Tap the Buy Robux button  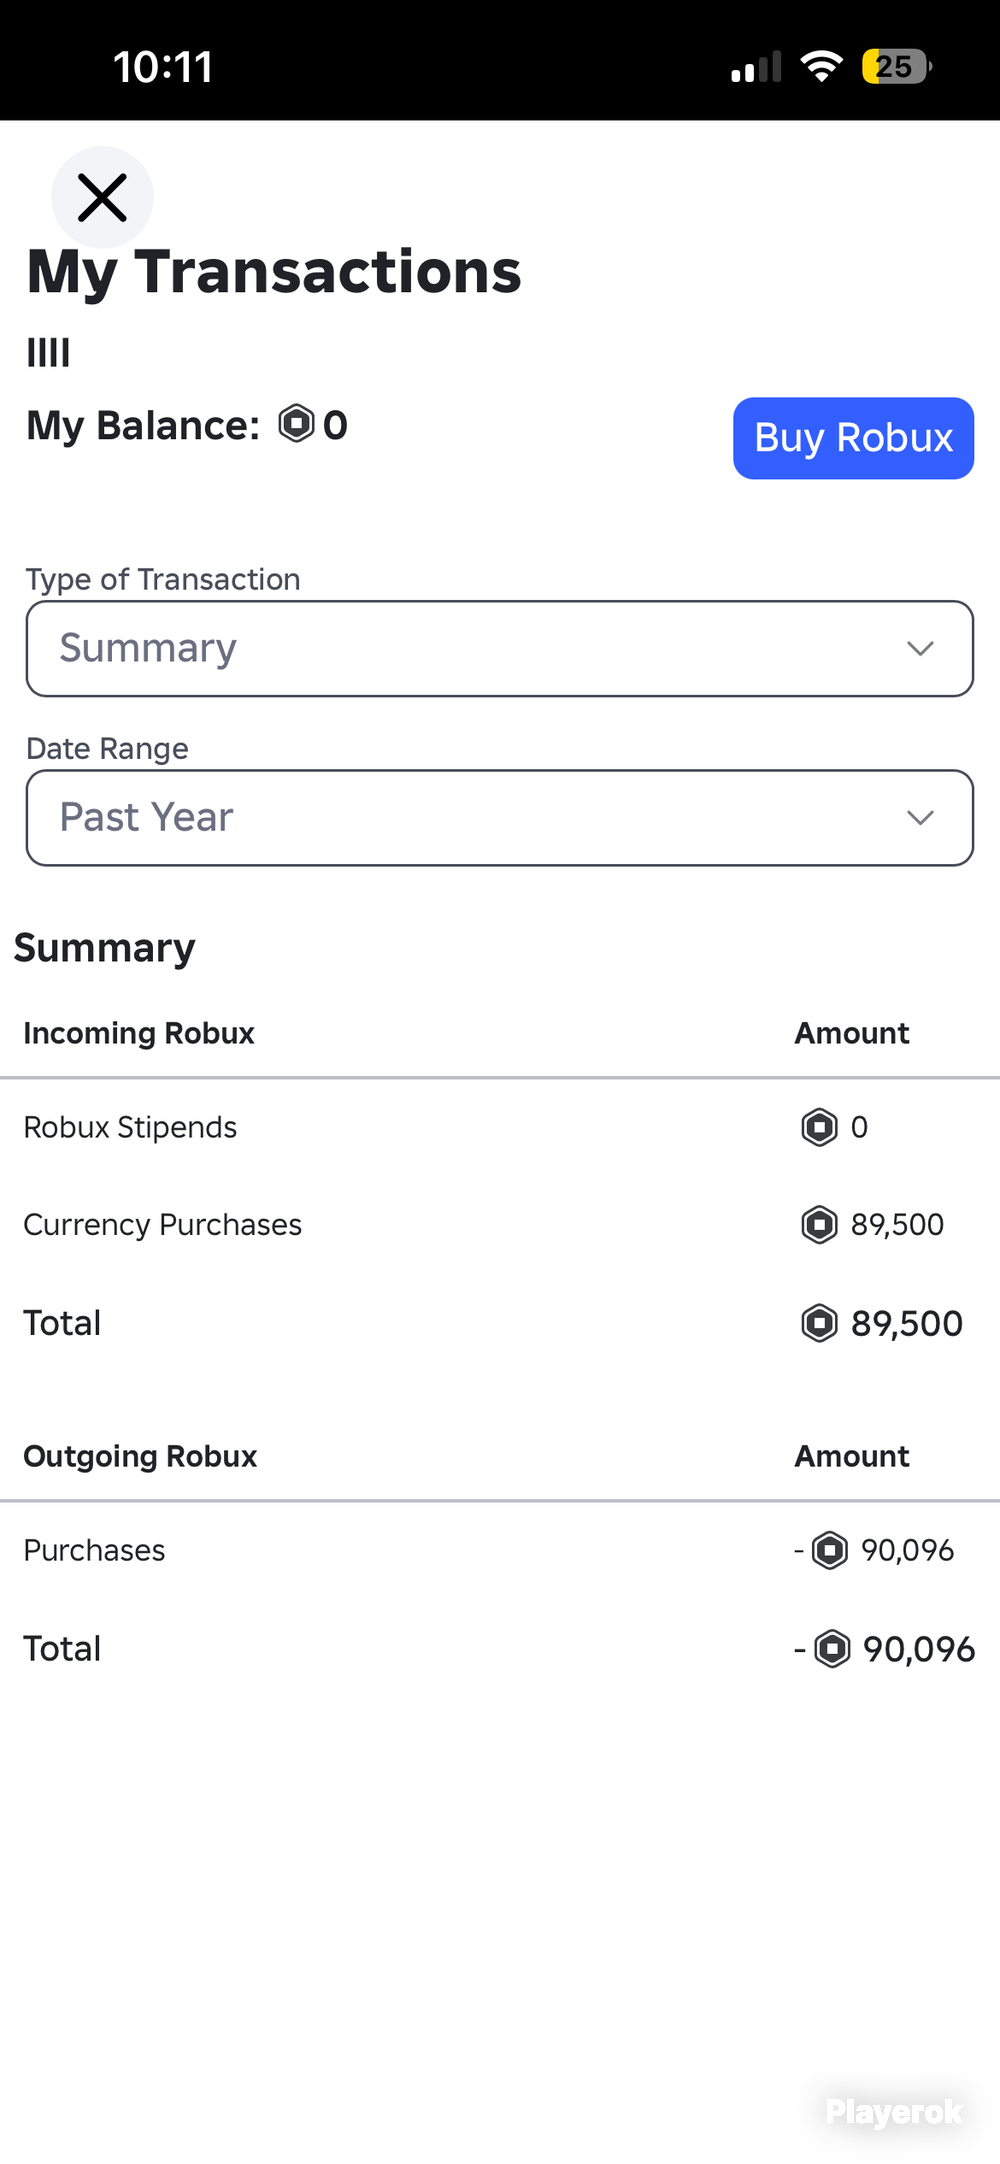[853, 438]
